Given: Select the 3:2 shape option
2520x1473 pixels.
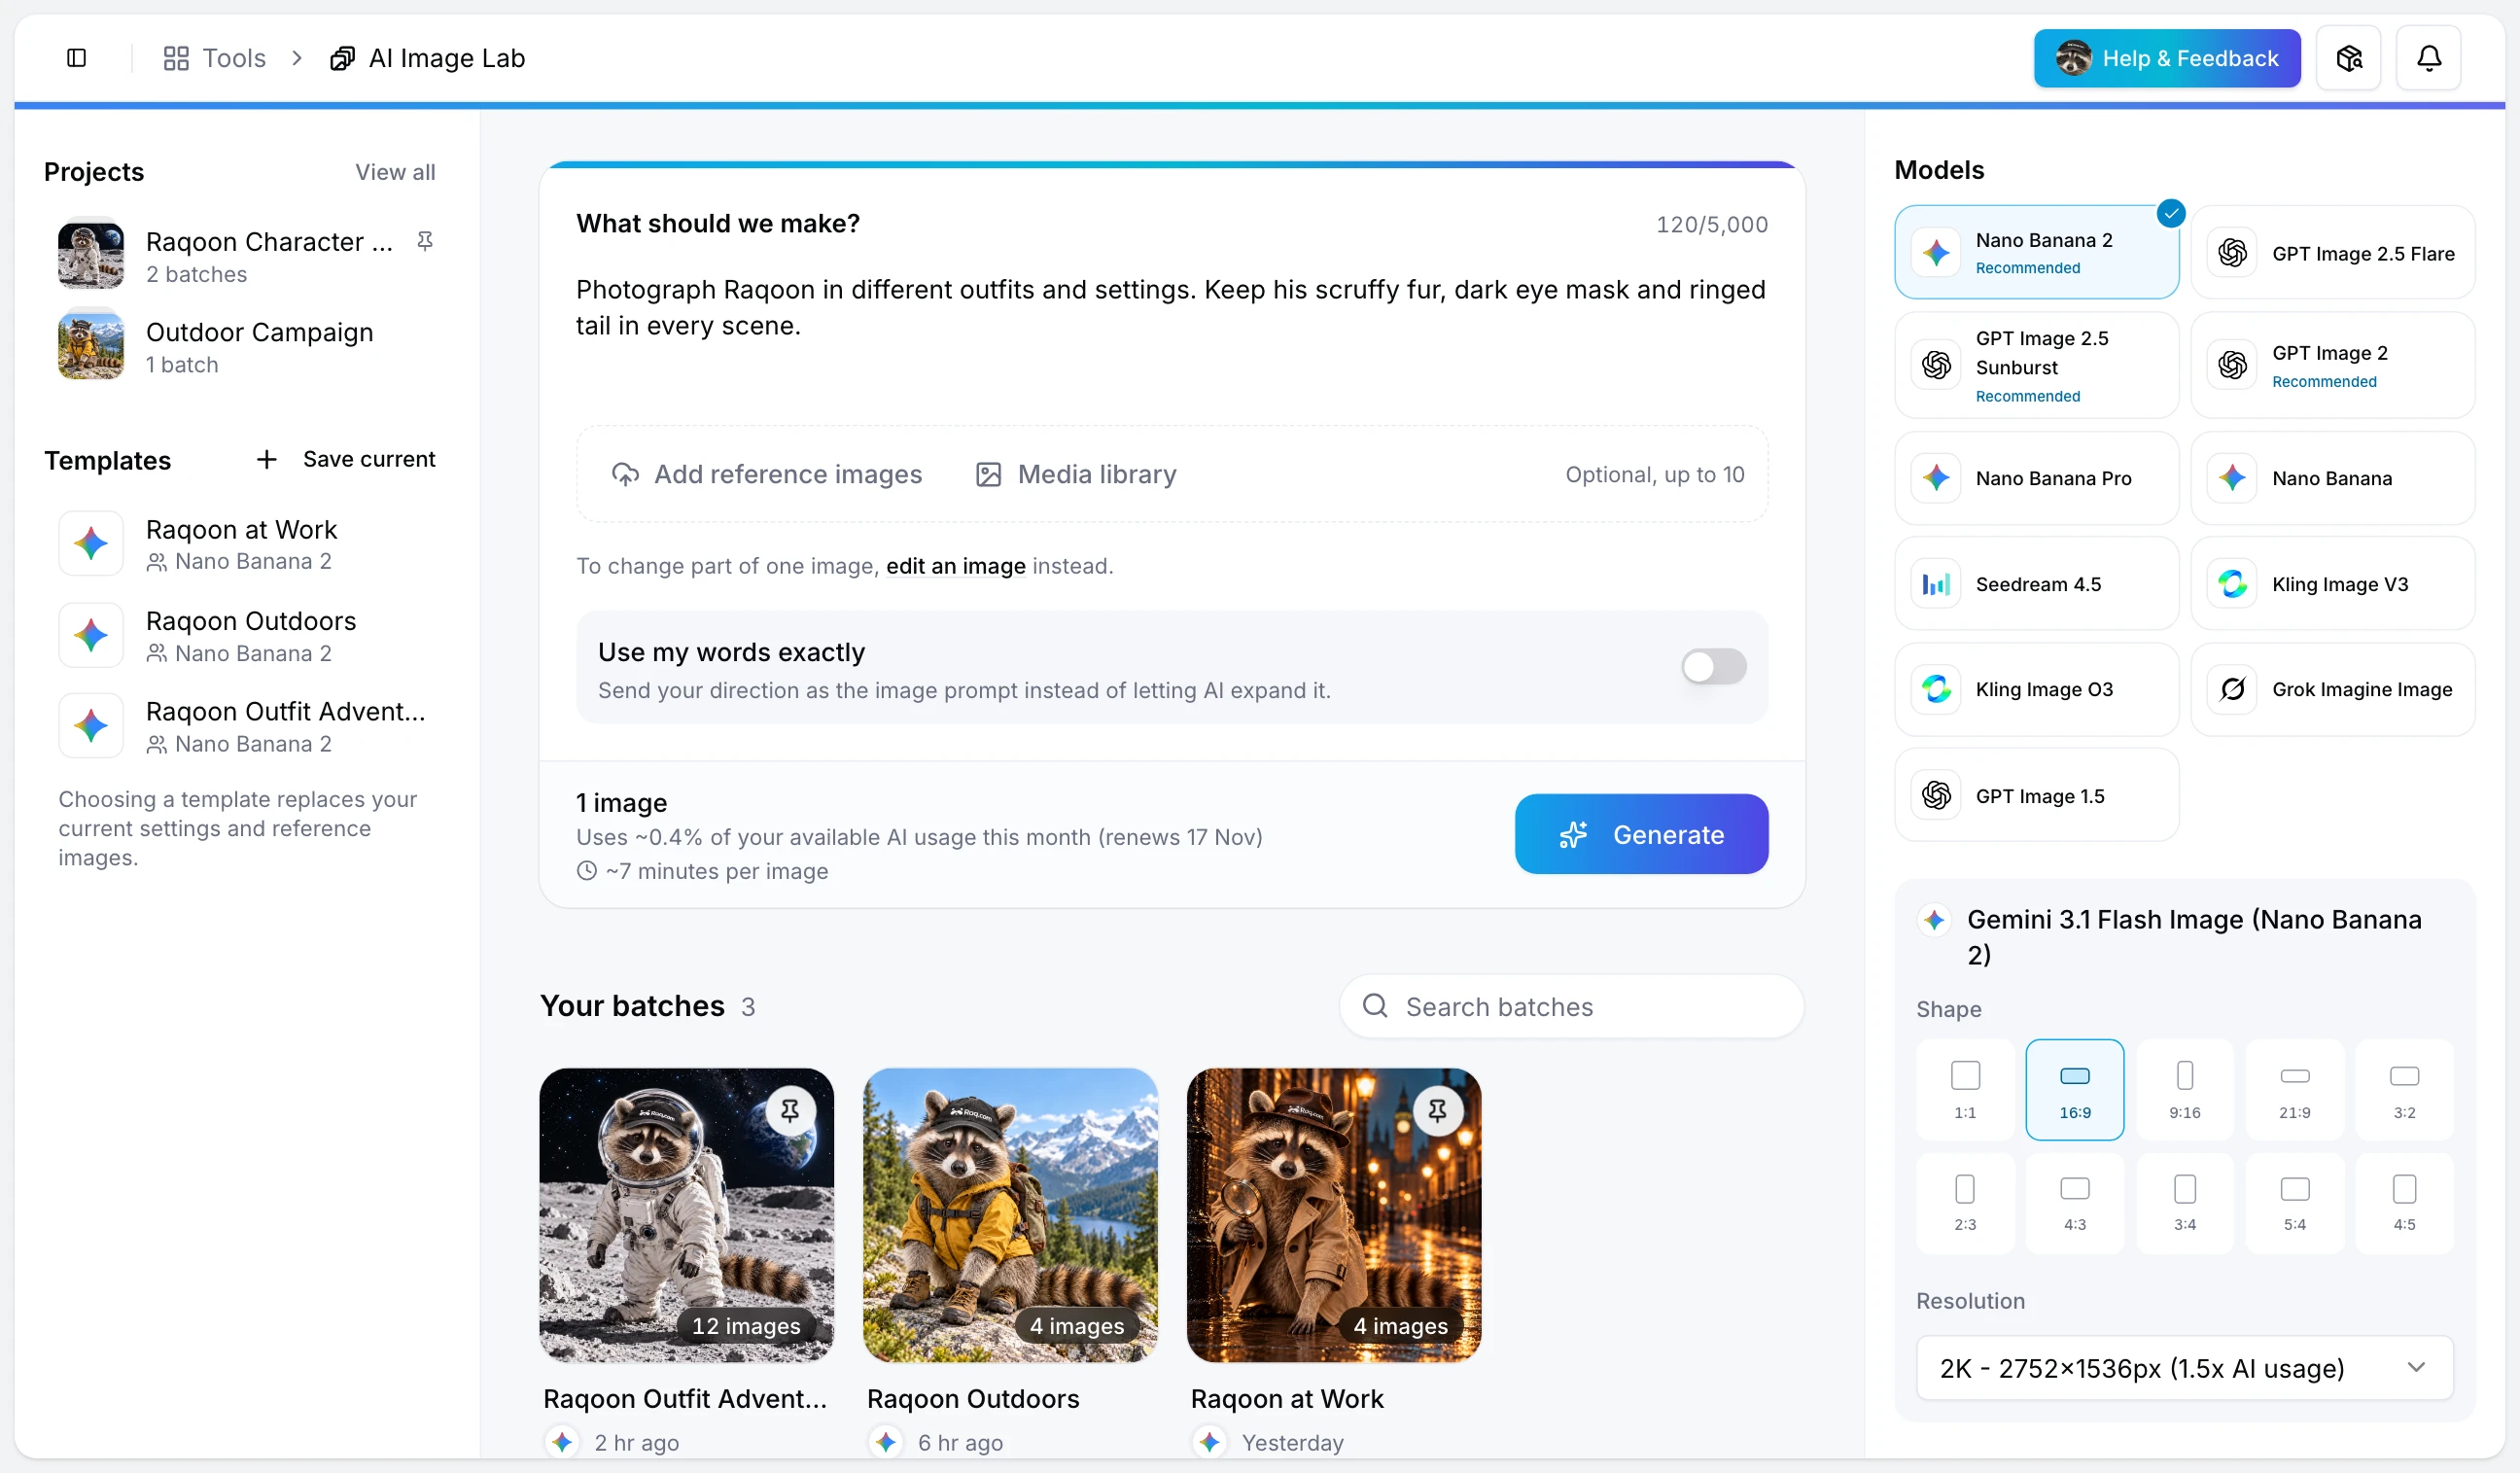Looking at the screenshot, I should tap(2404, 1090).
